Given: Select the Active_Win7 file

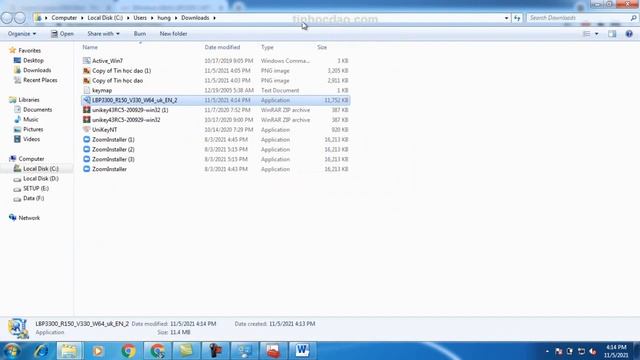Looking at the screenshot, I should (107, 60).
